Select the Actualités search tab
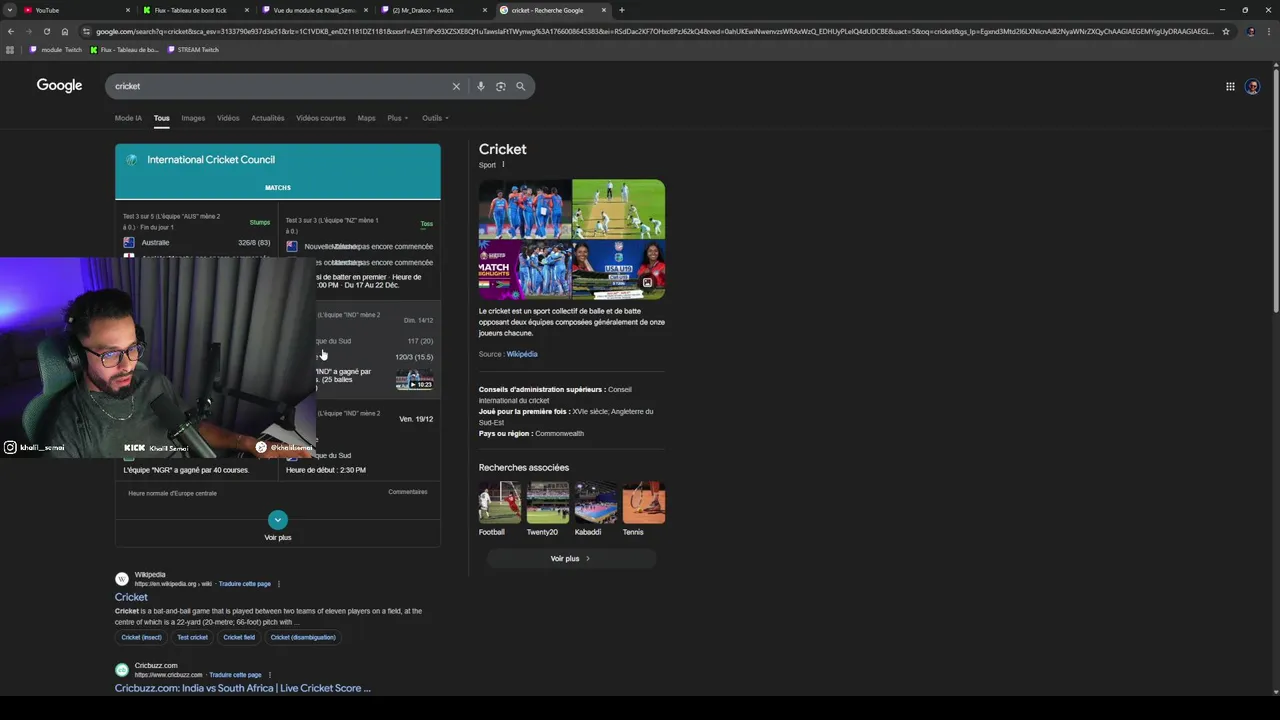The image size is (1280, 720). 267,118
